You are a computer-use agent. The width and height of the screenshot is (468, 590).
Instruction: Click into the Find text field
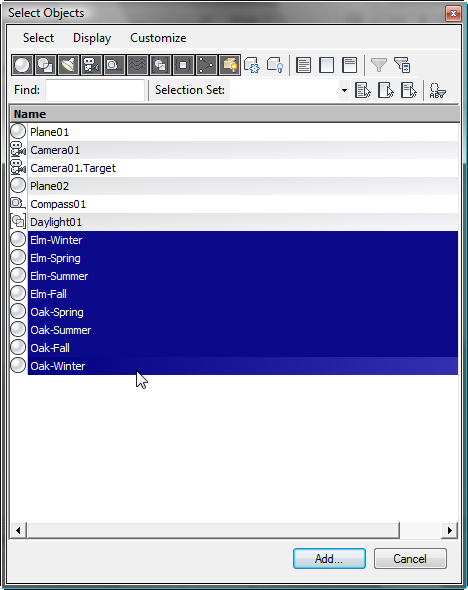click(x=95, y=90)
